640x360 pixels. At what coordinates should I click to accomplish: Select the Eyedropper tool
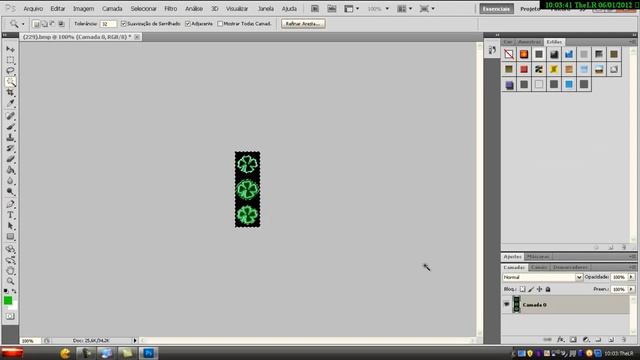click(x=10, y=103)
